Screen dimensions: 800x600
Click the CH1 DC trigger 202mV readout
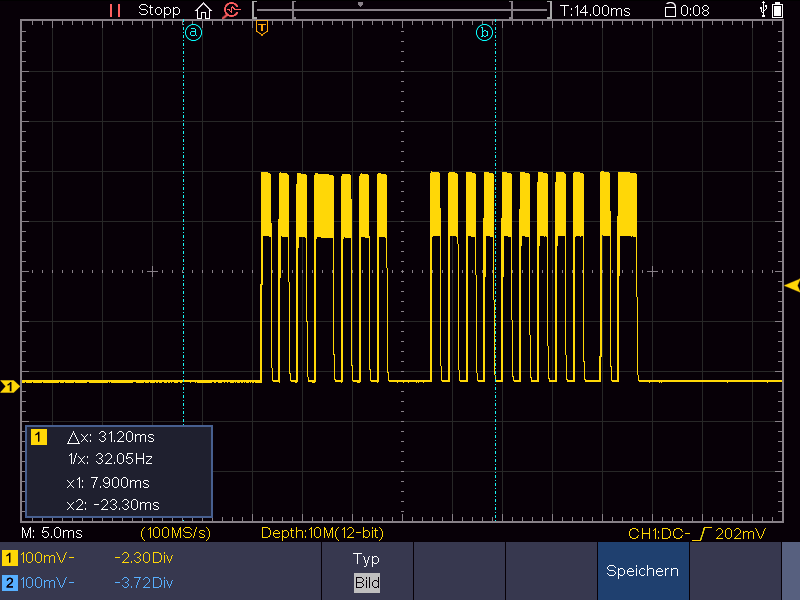696,534
